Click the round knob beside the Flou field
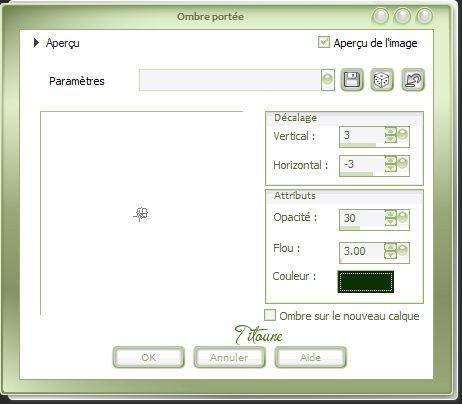Screen dimensions: 462x404 [403, 250]
